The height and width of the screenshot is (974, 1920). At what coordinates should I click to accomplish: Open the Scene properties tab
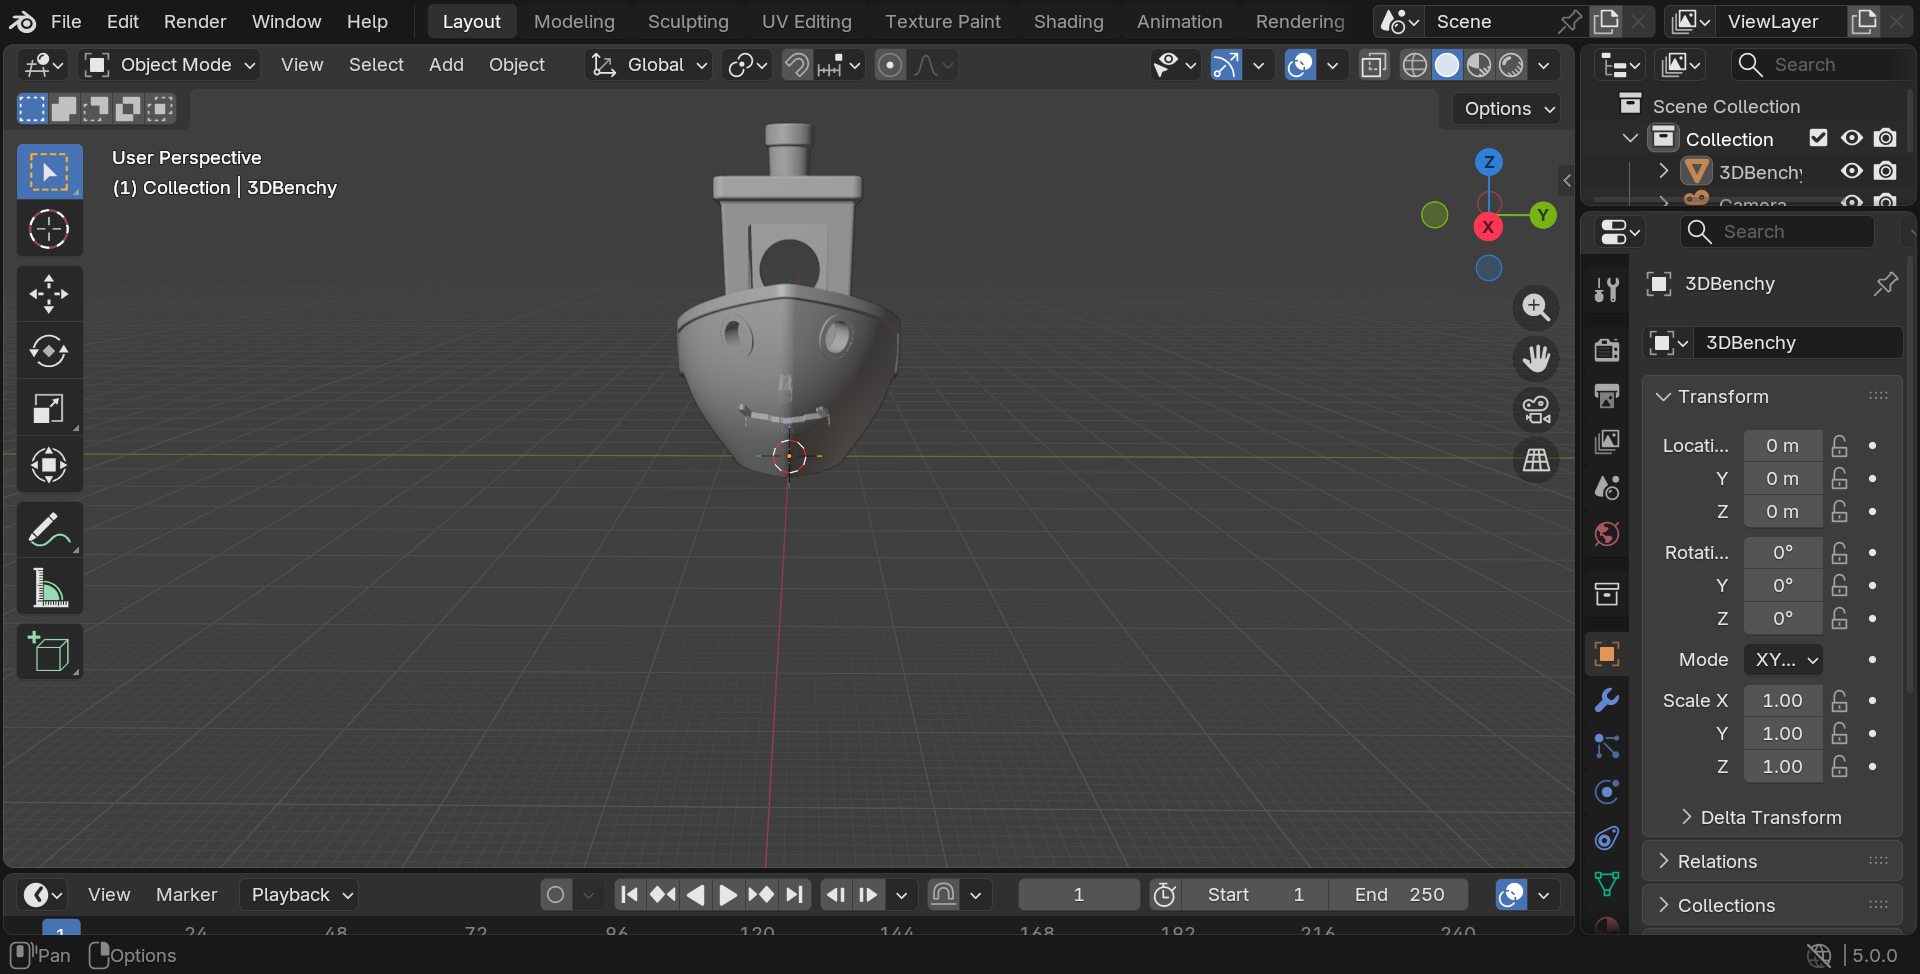(1607, 488)
